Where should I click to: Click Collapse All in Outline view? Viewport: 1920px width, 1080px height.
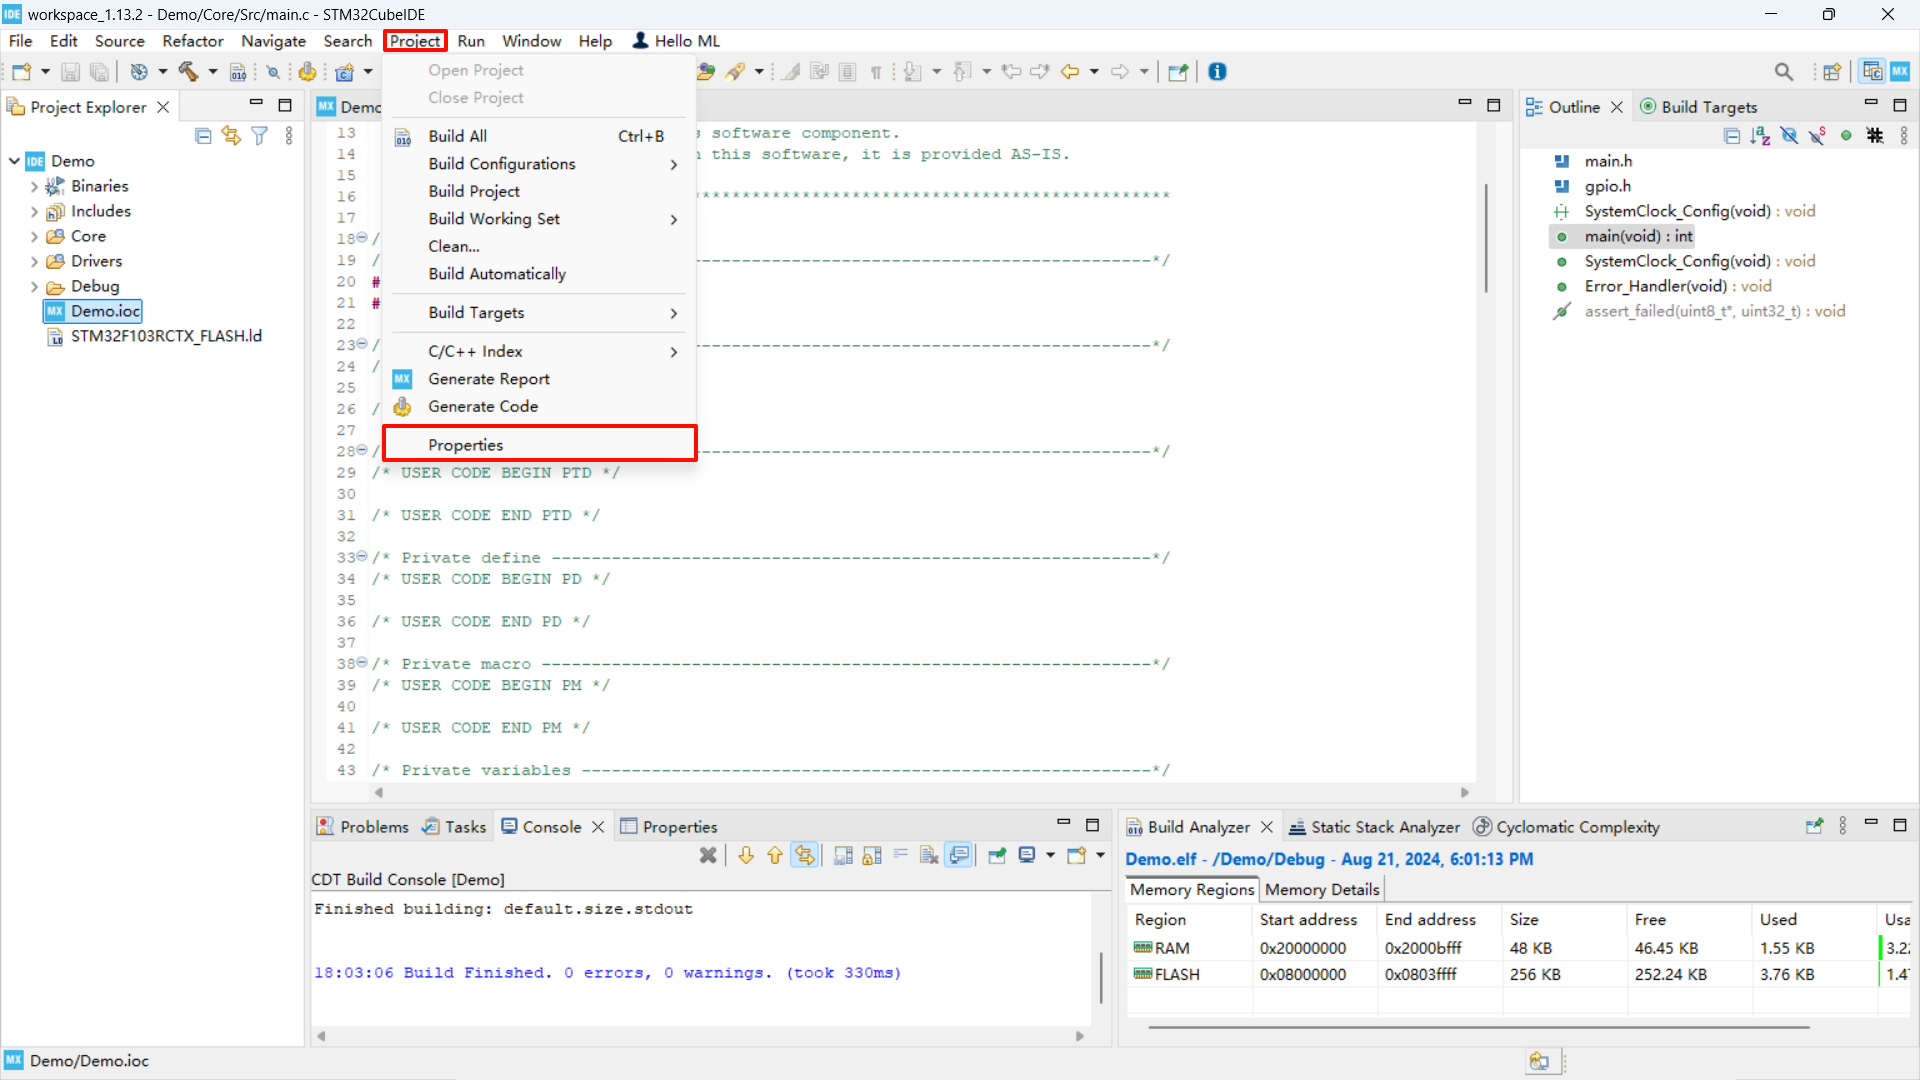pyautogui.click(x=1732, y=136)
